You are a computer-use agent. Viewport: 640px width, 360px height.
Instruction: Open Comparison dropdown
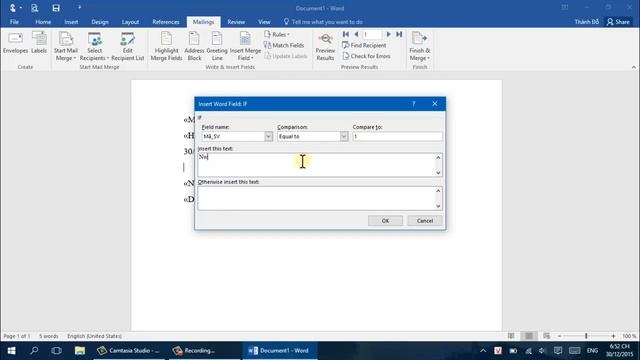[x=344, y=136]
